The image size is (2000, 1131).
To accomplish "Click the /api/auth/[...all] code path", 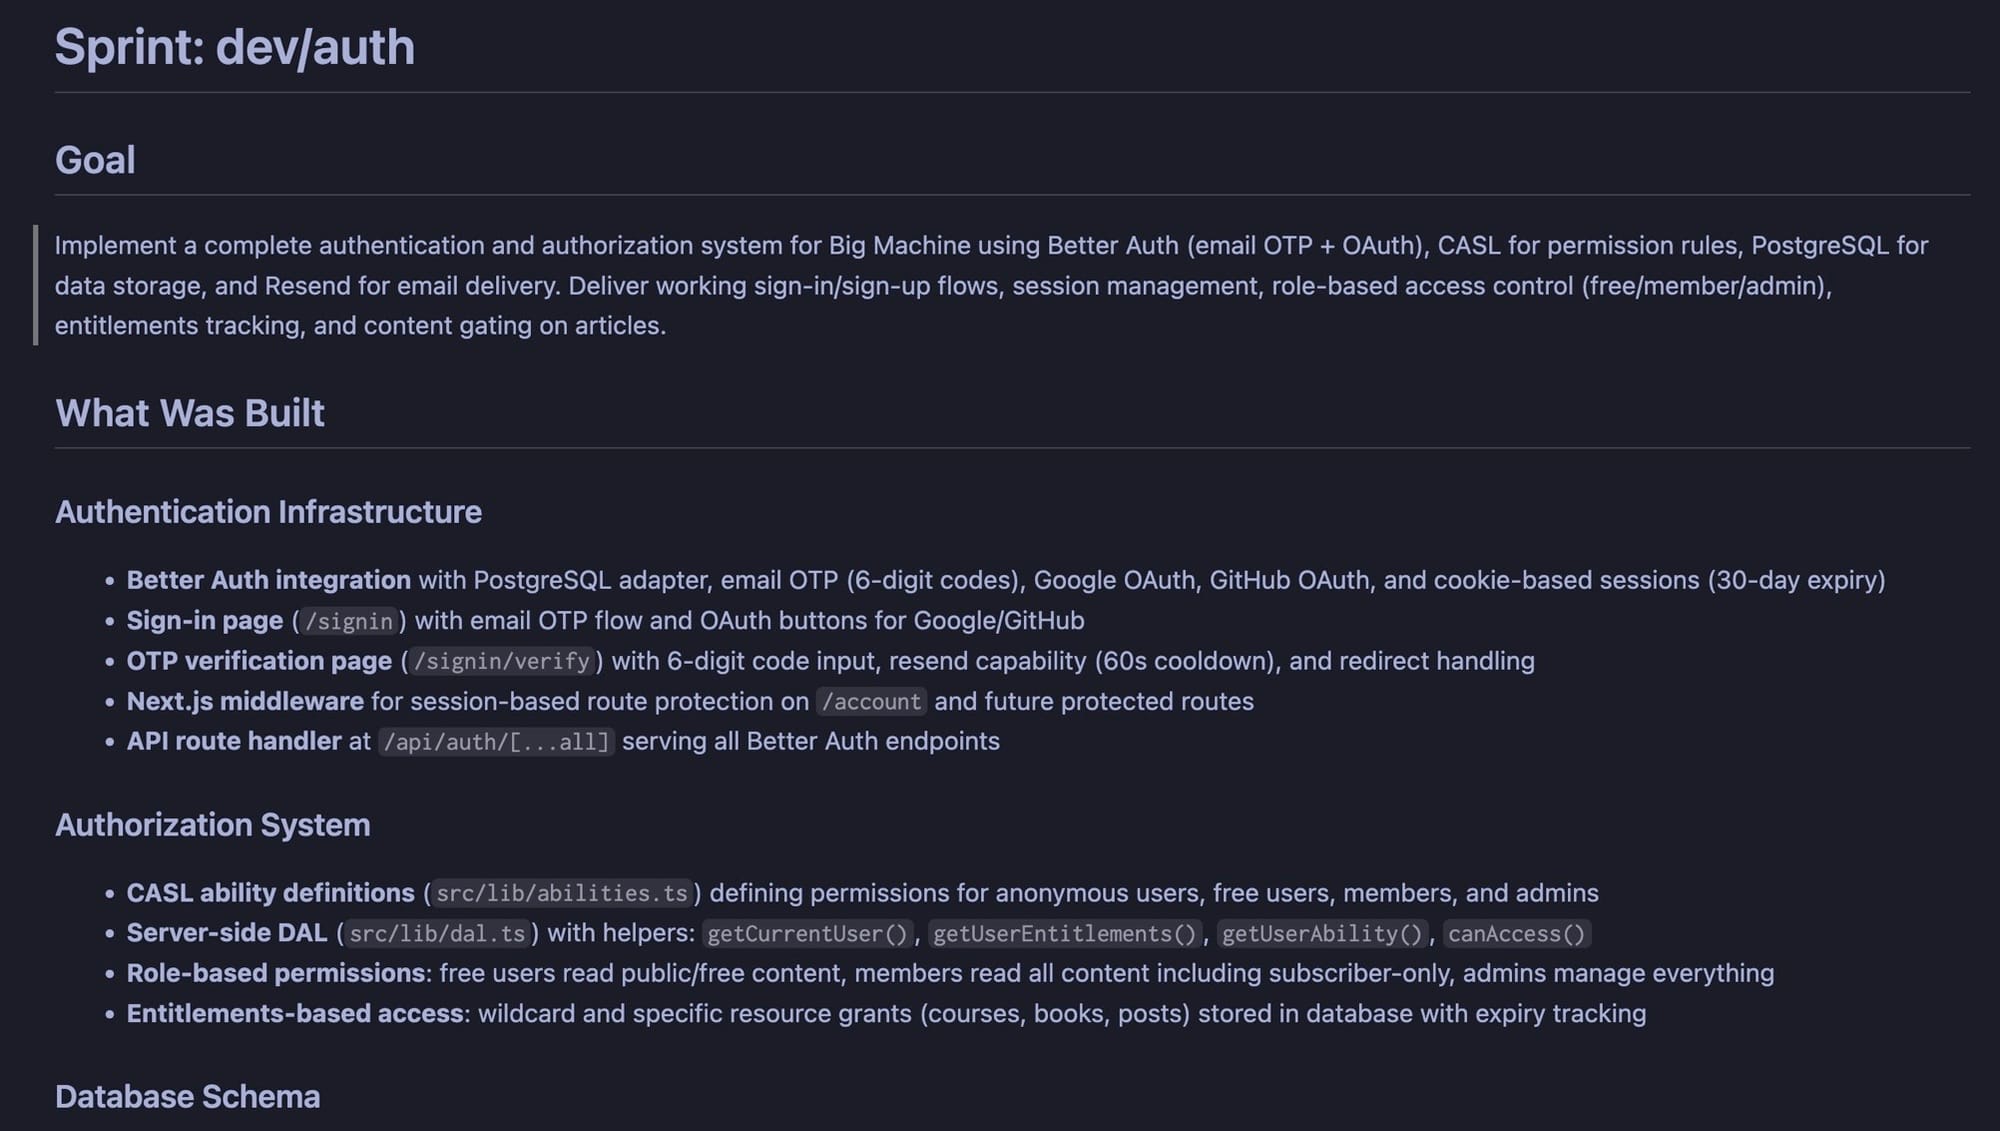I will (496, 742).
